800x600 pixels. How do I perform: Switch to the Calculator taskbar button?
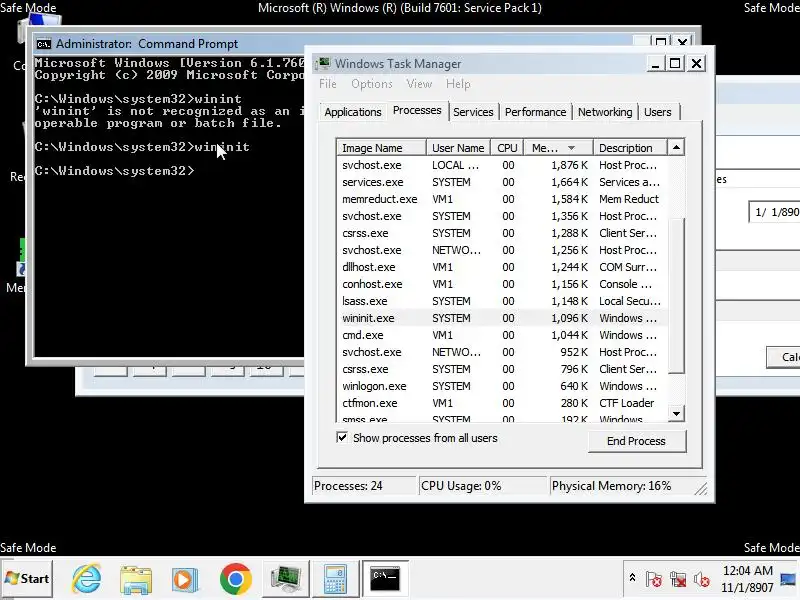point(335,579)
